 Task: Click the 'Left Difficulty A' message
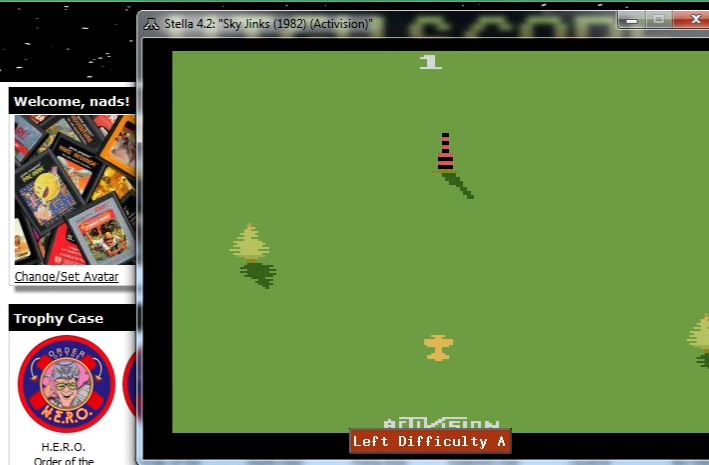(x=430, y=441)
